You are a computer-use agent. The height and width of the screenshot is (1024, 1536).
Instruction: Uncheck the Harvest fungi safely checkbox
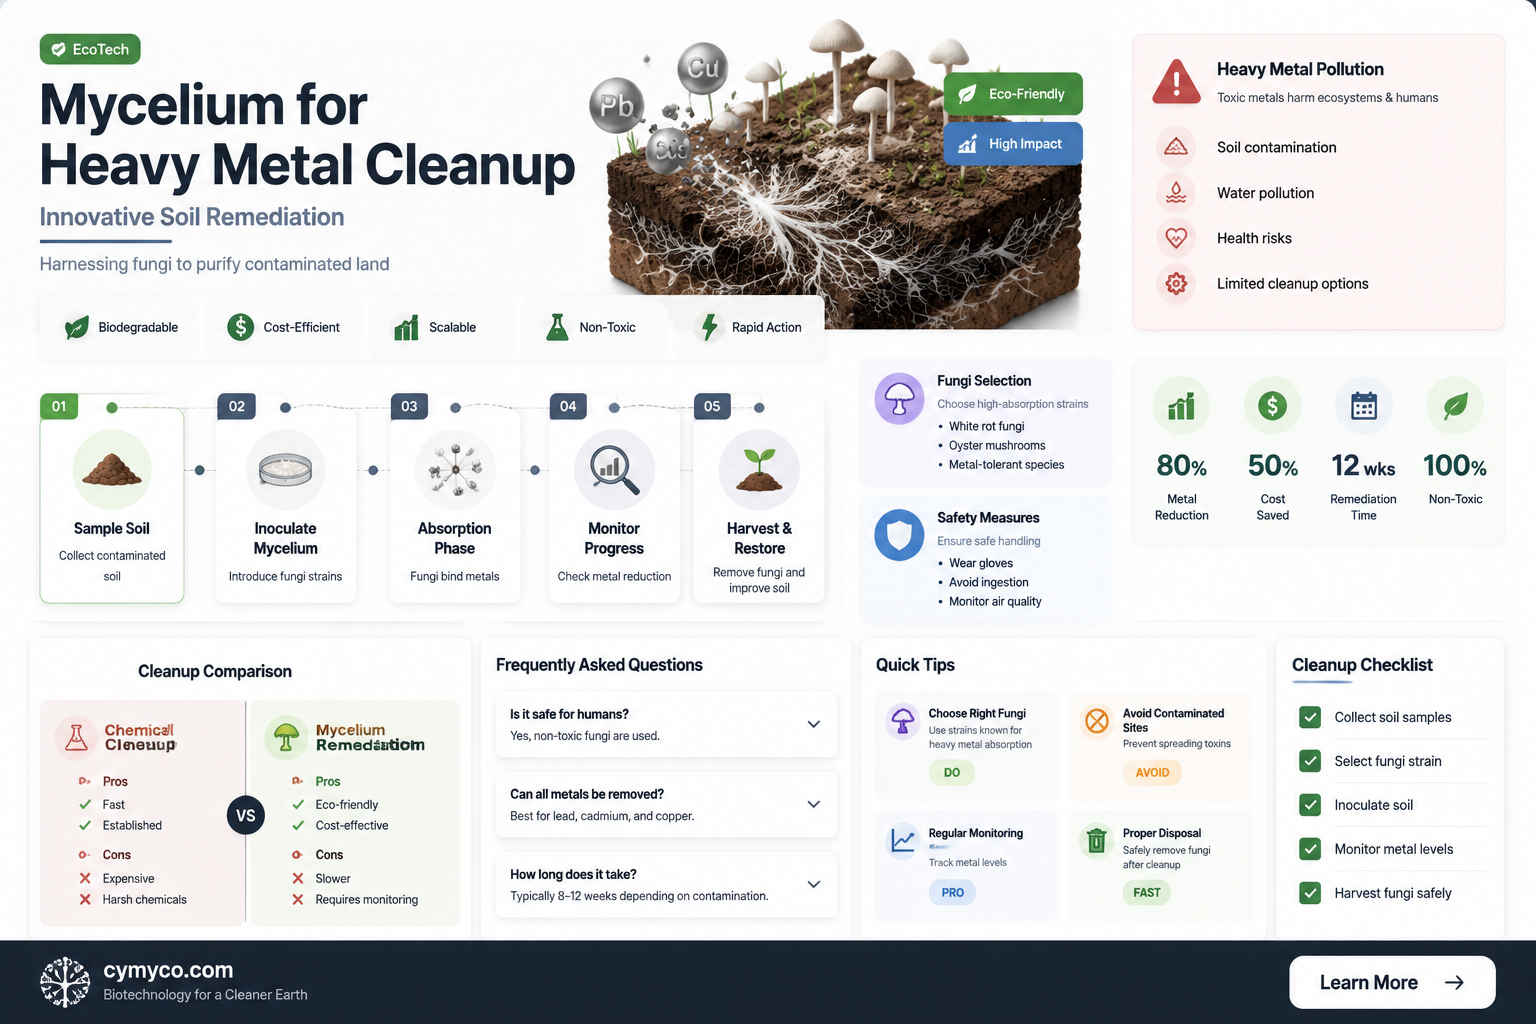click(x=1310, y=893)
